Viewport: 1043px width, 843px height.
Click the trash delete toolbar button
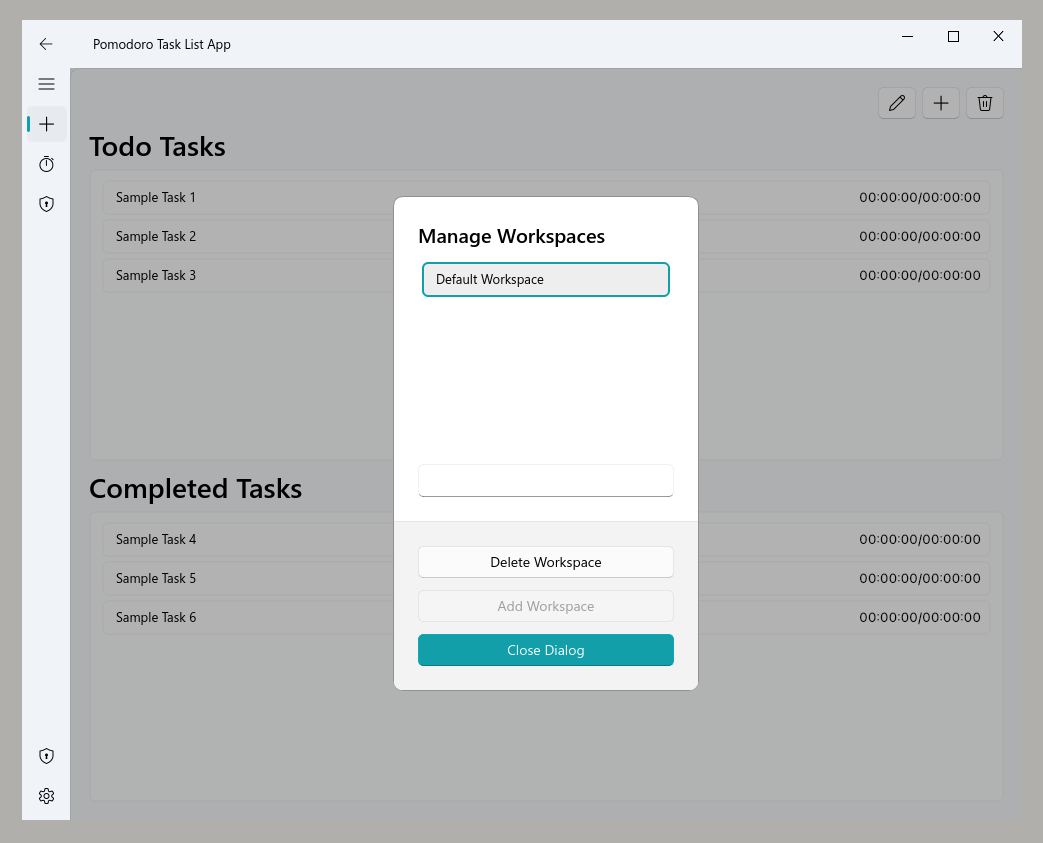coord(984,103)
